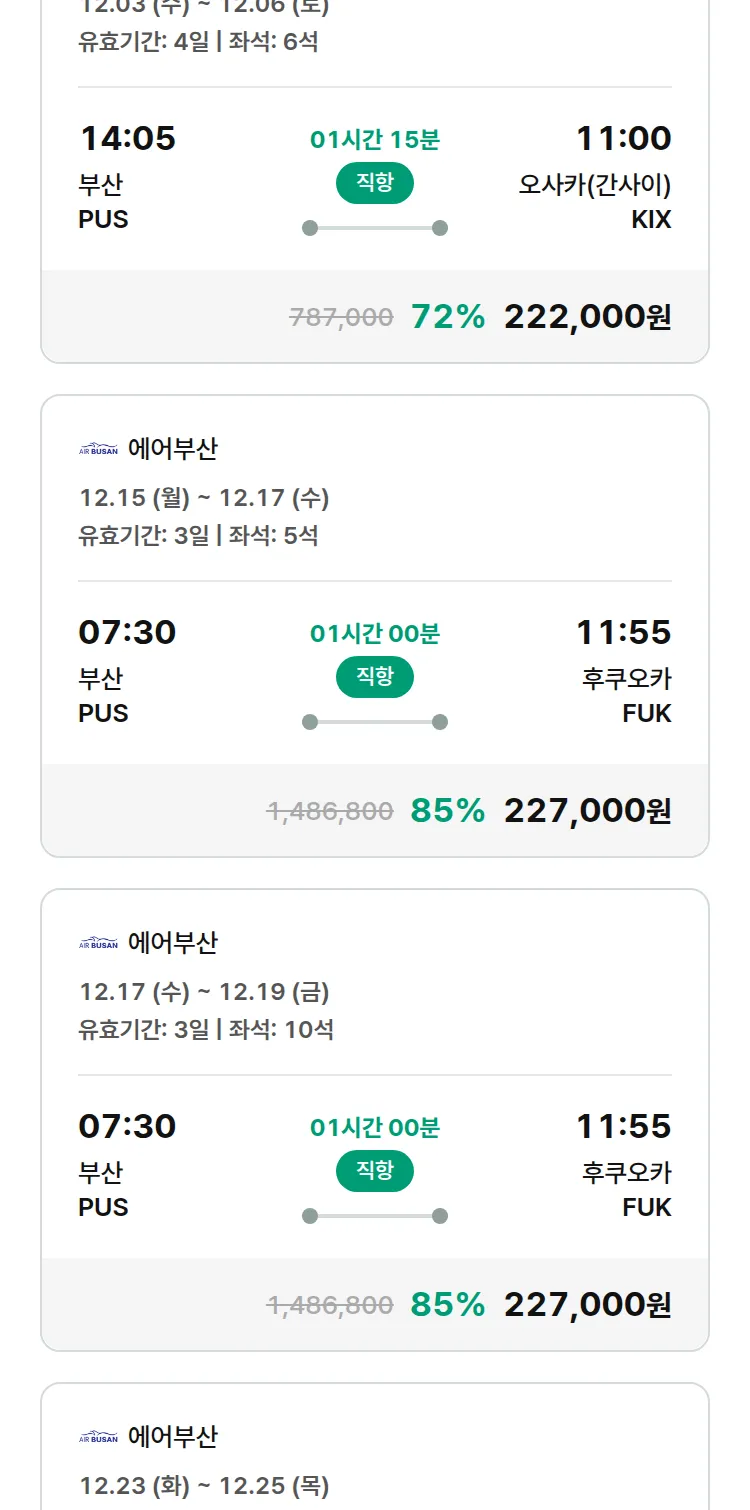Select the 222,000원 Osaka fare
750x1510 pixels.
[x=587, y=317]
